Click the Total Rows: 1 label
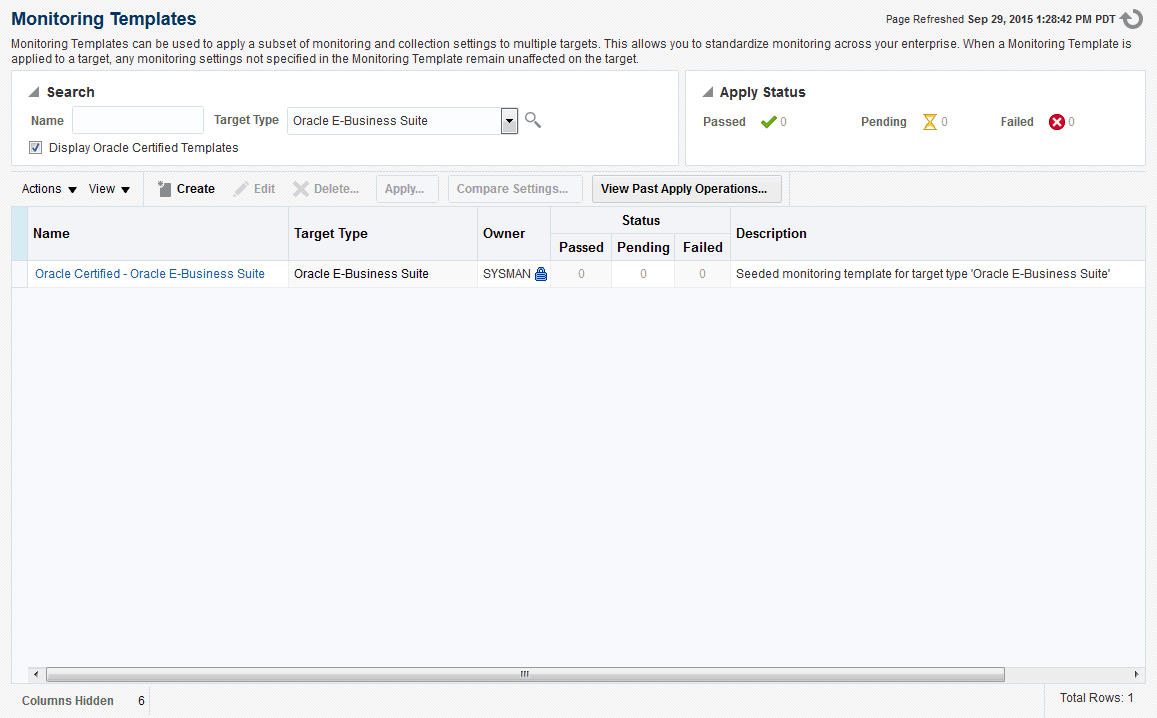Image resolution: width=1157 pixels, height=718 pixels. [x=1096, y=697]
